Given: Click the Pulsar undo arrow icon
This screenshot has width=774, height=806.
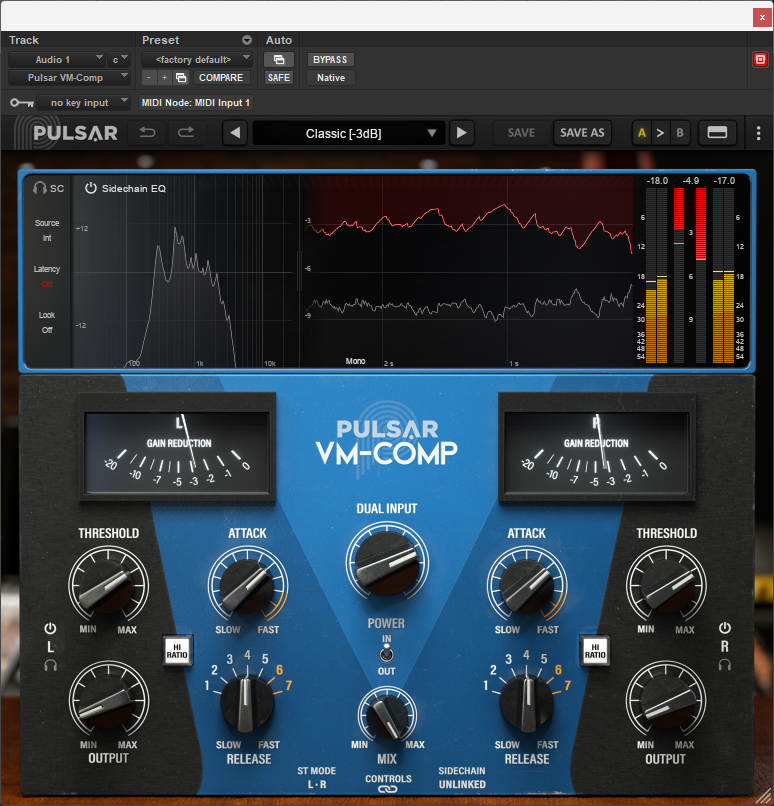Looking at the screenshot, I should [148, 133].
